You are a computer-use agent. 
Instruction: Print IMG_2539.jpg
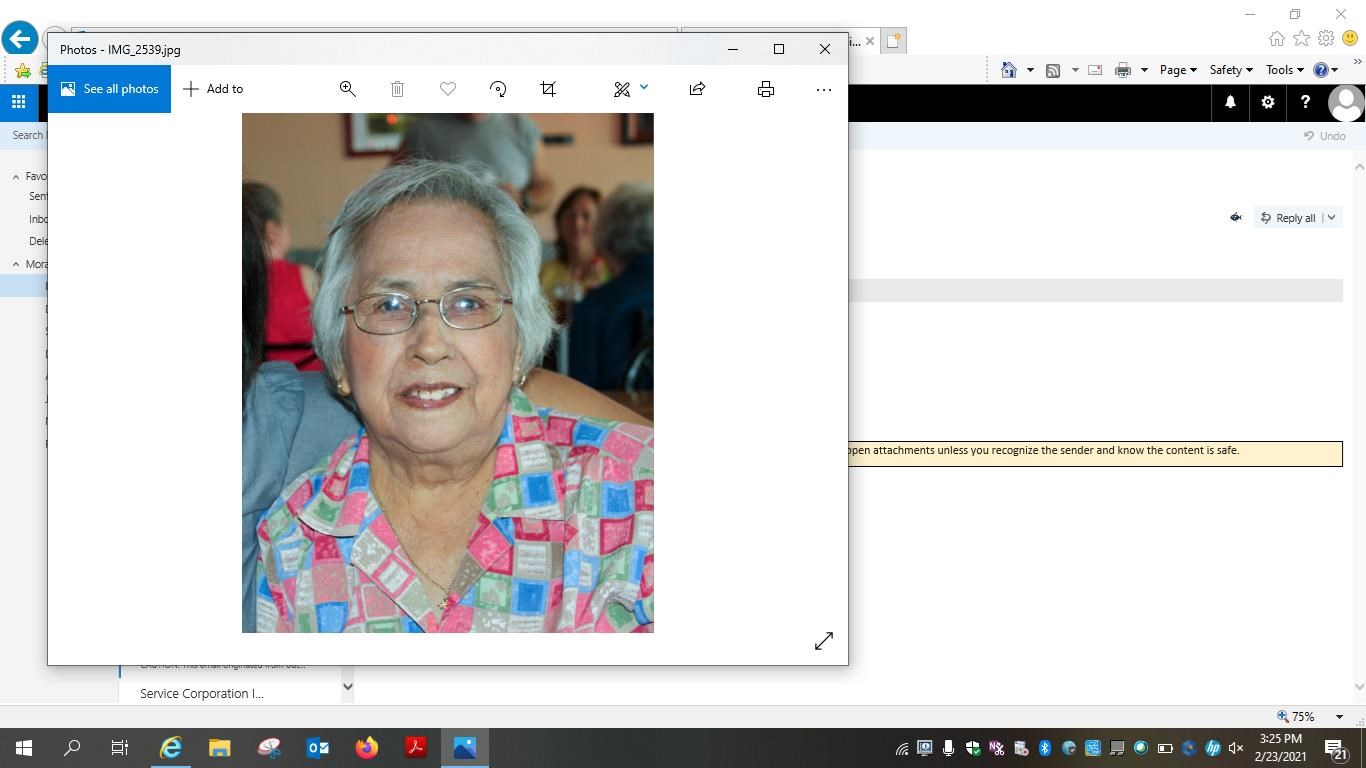pyautogui.click(x=765, y=89)
